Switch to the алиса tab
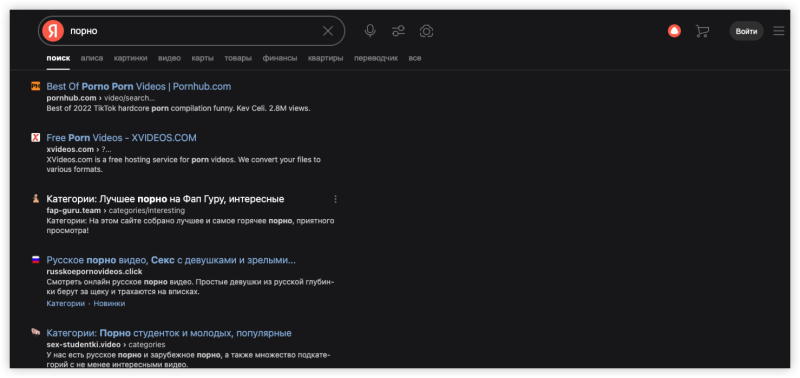 (x=92, y=58)
